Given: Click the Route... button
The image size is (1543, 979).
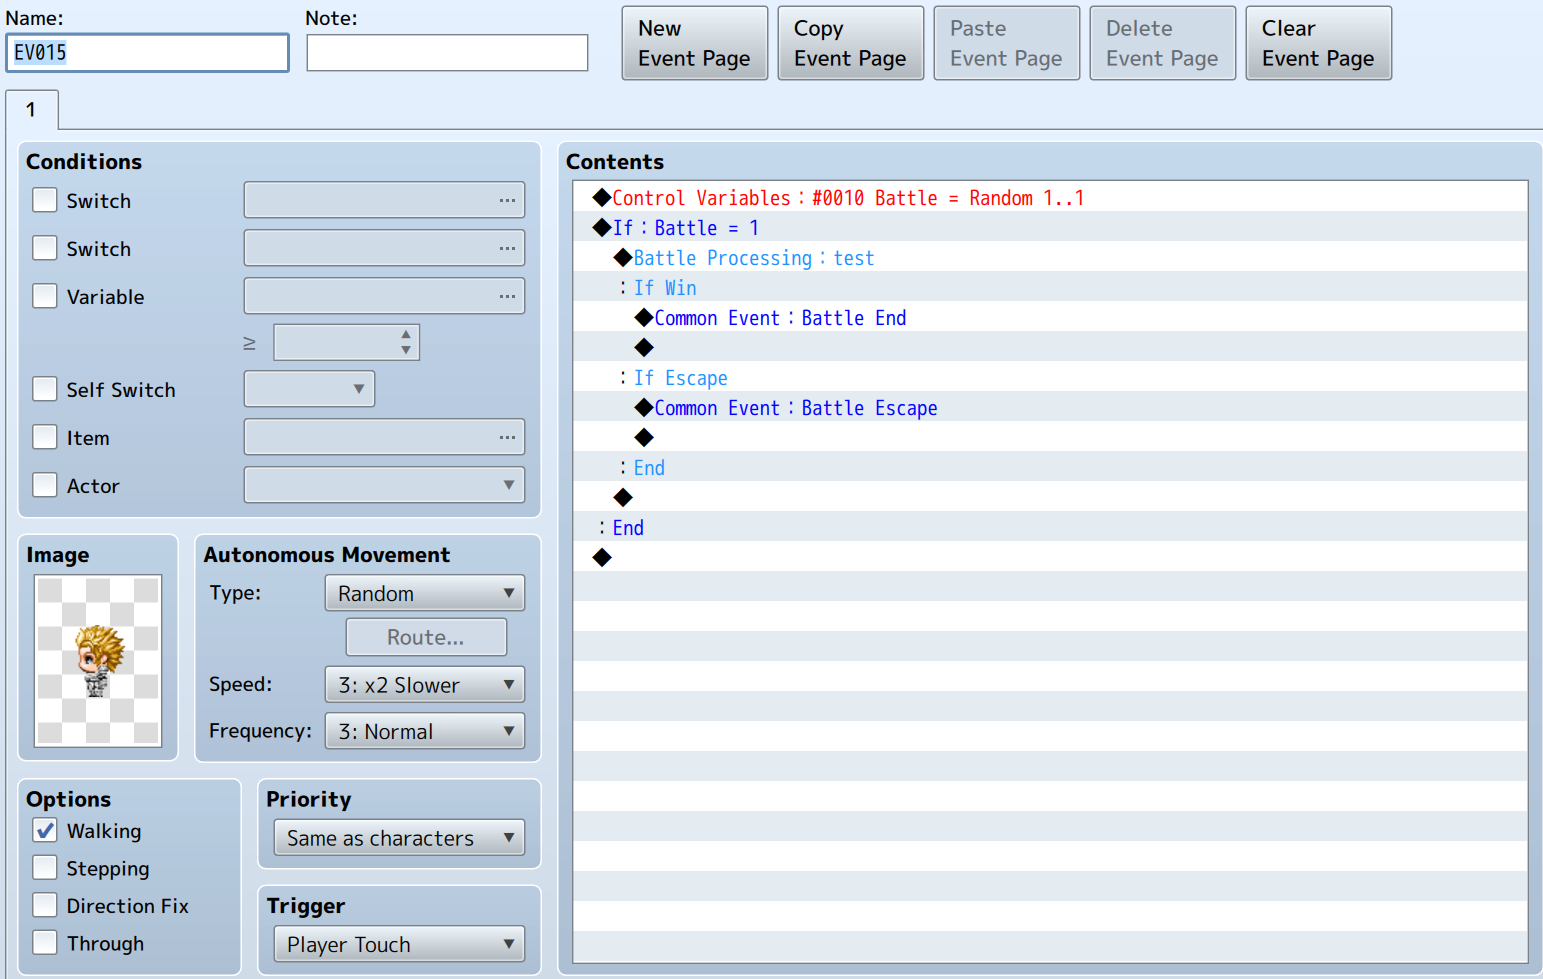Looking at the screenshot, I should tap(426, 637).
